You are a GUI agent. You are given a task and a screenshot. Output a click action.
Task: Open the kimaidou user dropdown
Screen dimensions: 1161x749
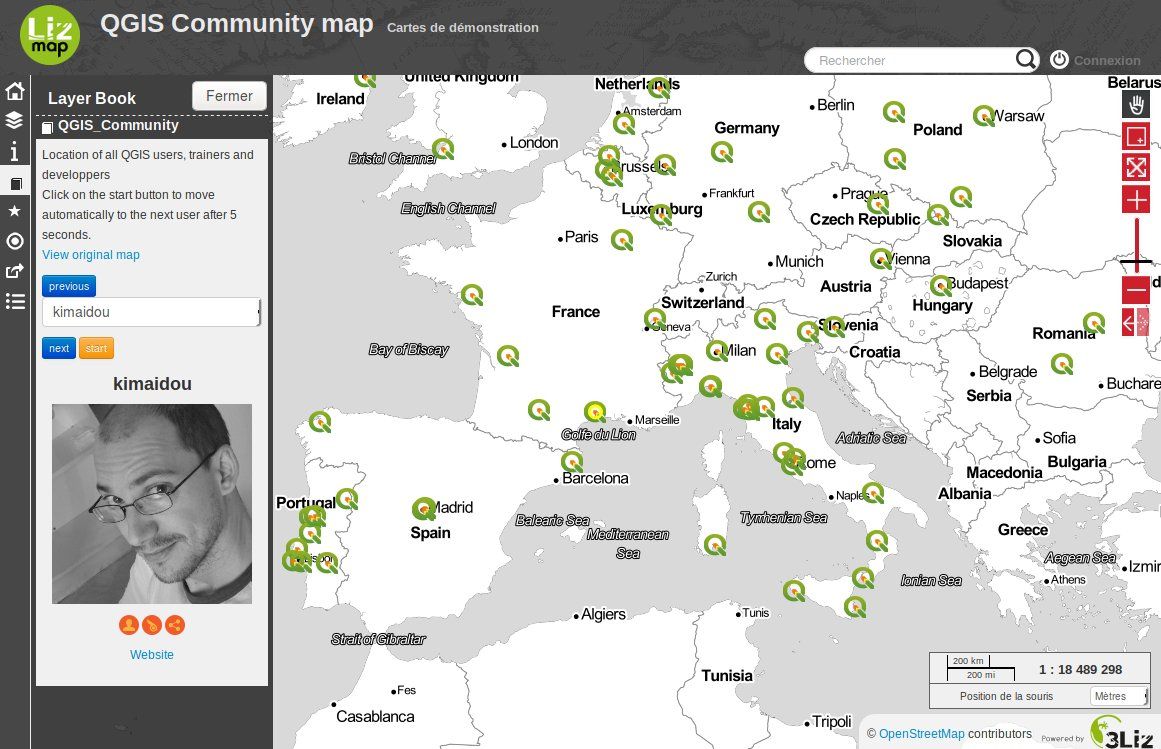pos(151,312)
